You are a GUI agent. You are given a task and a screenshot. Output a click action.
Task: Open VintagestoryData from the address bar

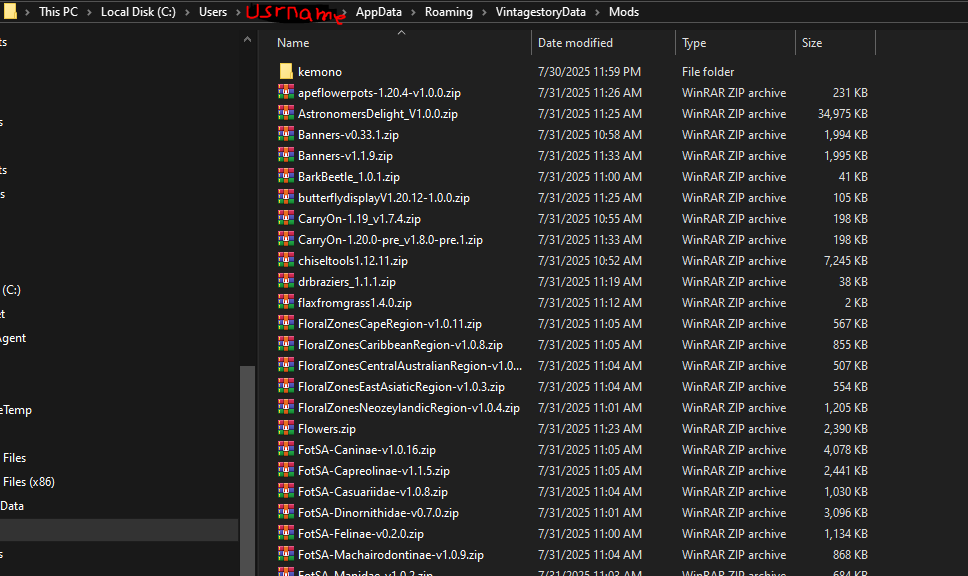pyautogui.click(x=540, y=11)
